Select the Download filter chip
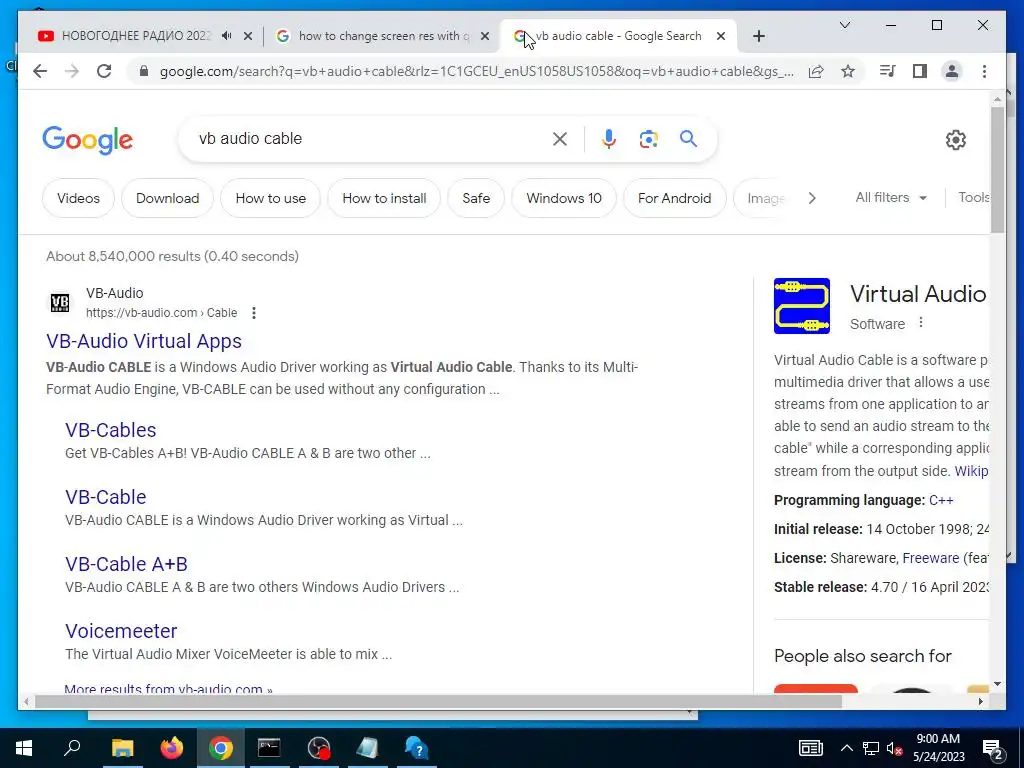This screenshot has width=1024, height=768. point(167,198)
